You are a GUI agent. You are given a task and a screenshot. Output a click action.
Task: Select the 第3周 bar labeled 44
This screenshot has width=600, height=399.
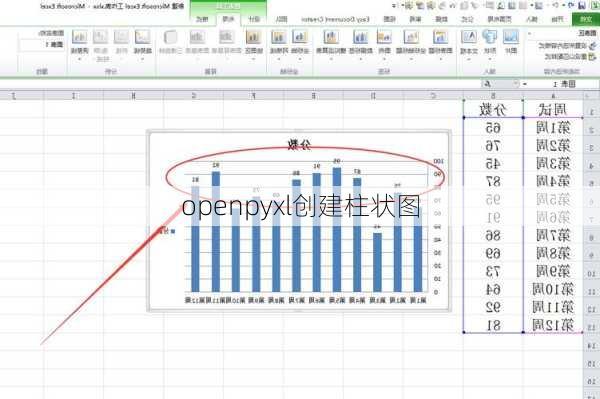click(377, 262)
